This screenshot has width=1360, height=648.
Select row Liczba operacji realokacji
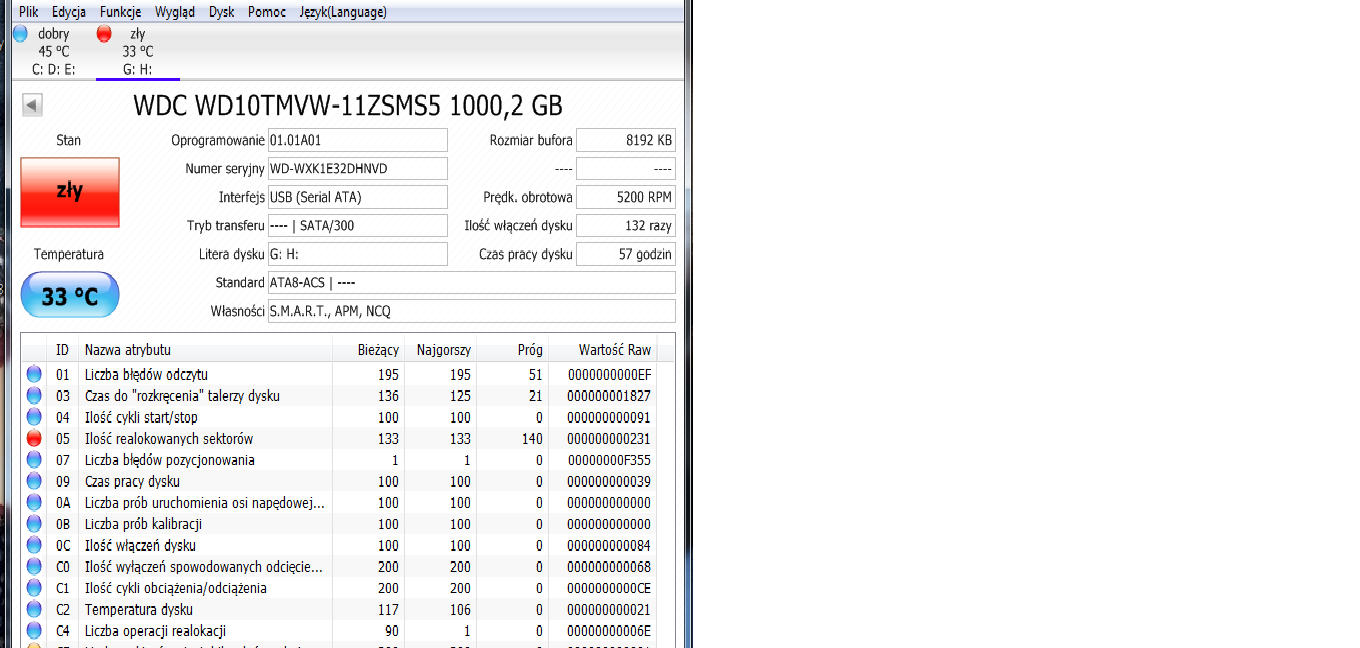[x=339, y=631]
